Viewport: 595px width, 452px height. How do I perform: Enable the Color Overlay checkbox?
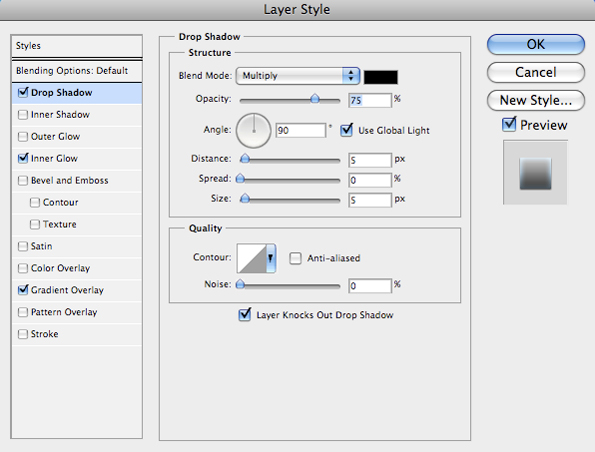click(x=23, y=269)
